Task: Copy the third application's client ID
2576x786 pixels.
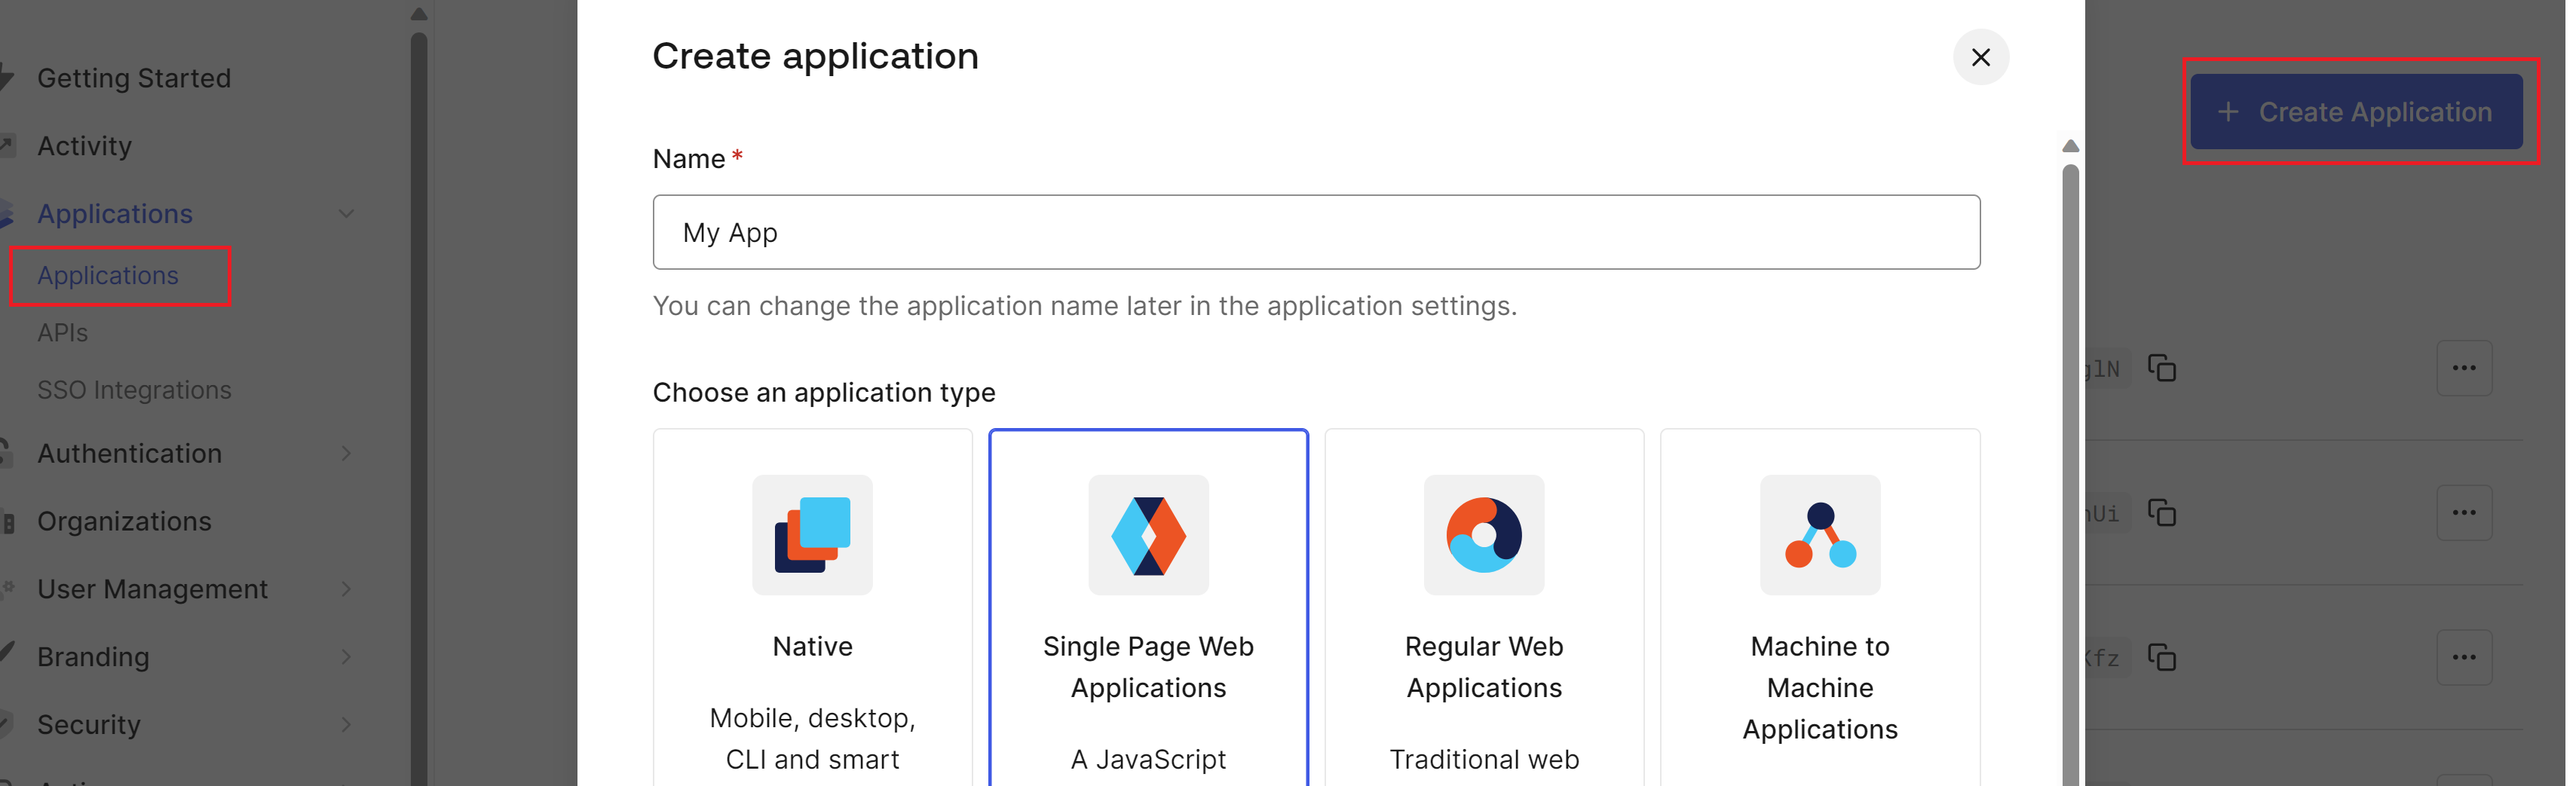Action: click(x=2162, y=657)
